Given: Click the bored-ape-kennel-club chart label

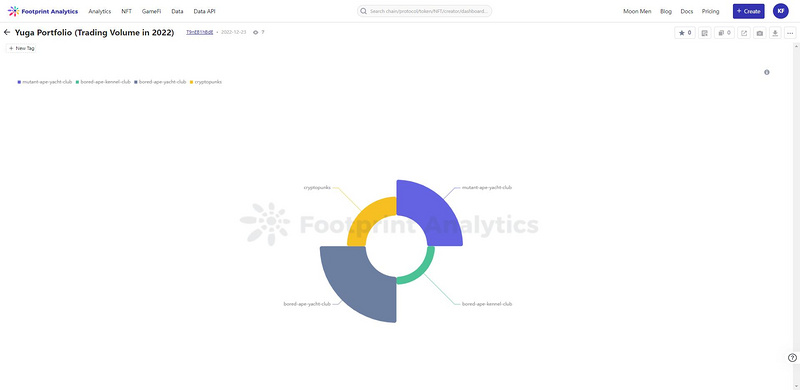Looking at the screenshot, I should [487, 304].
